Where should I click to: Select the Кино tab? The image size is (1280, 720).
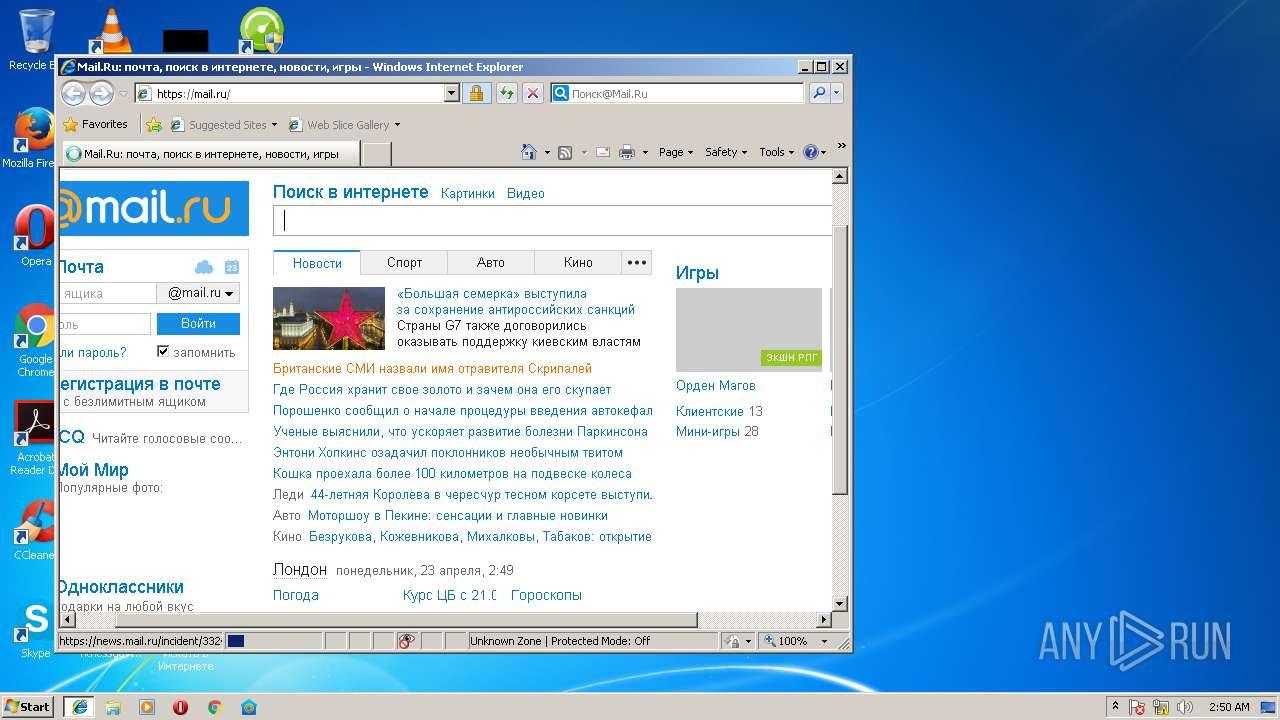tap(578, 262)
